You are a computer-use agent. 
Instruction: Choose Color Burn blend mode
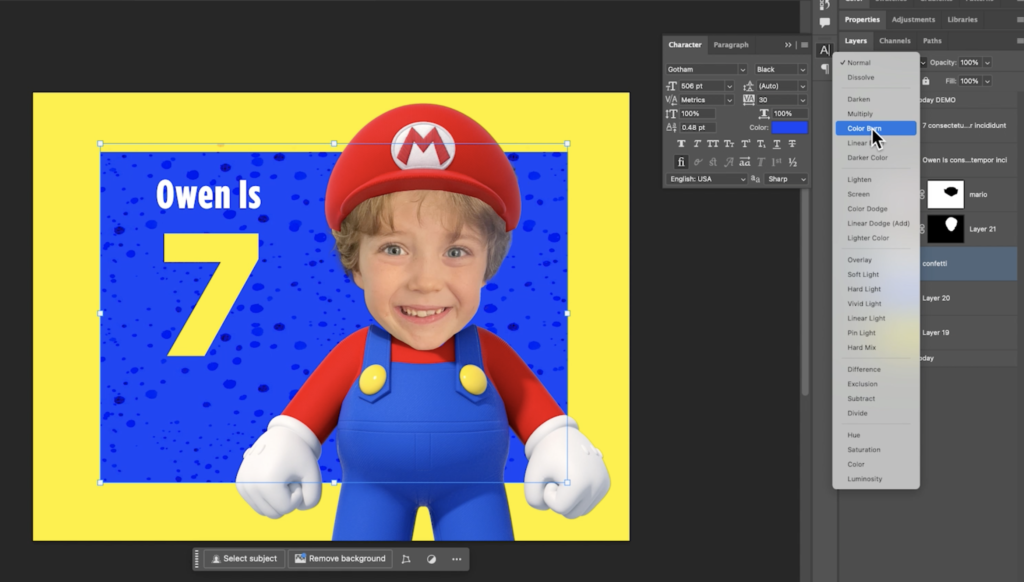coord(876,129)
